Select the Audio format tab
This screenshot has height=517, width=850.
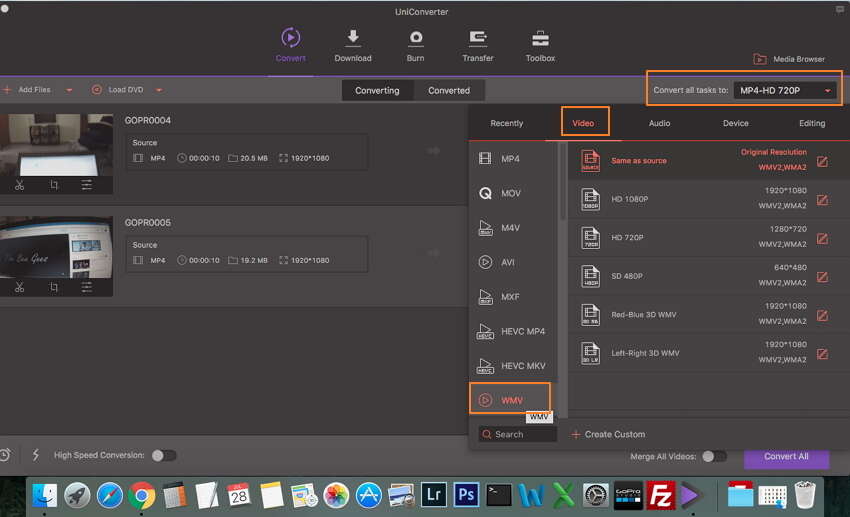[x=660, y=123]
